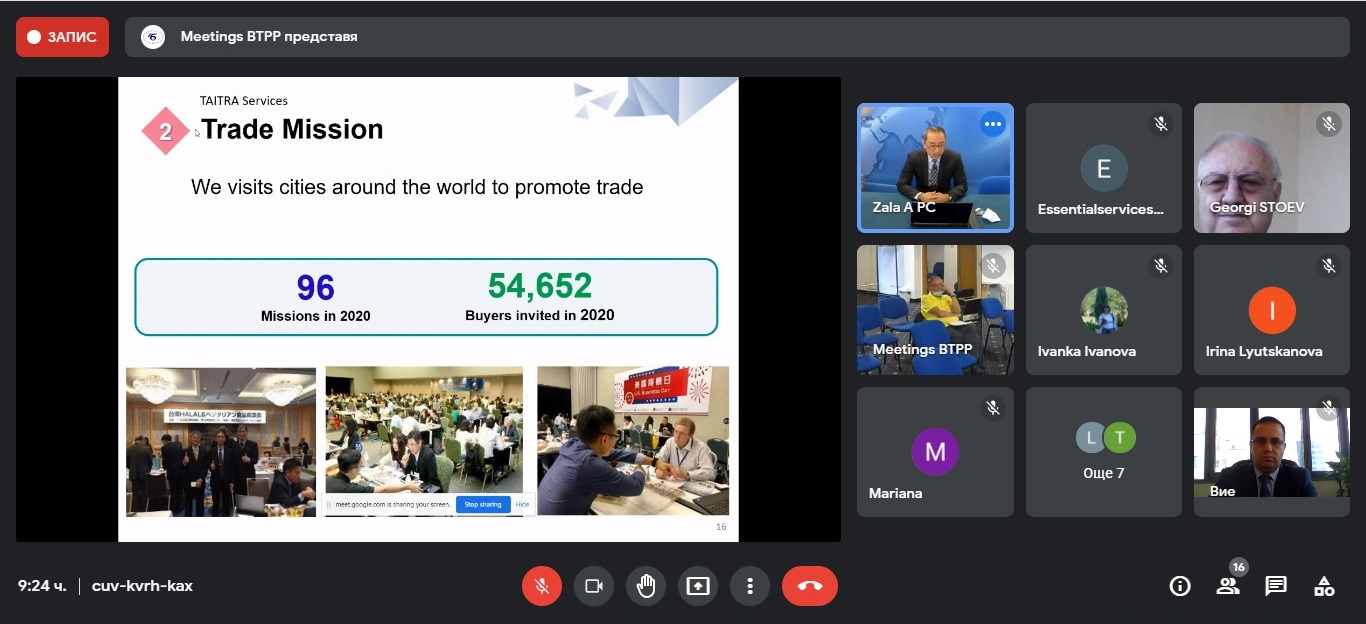Click the orange I avatar for Irina Lyutskanova
1366x624 pixels.
1272,310
